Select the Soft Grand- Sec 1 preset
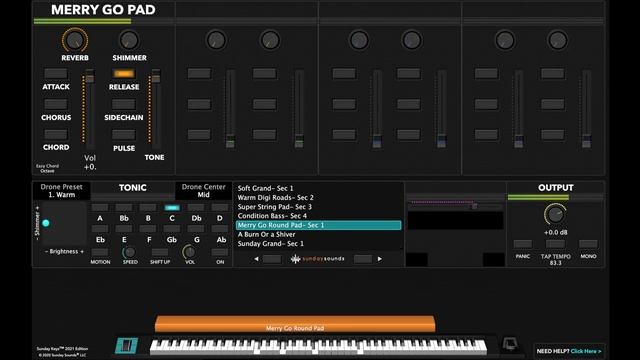Viewport: 640px width, 360px height. point(318,188)
